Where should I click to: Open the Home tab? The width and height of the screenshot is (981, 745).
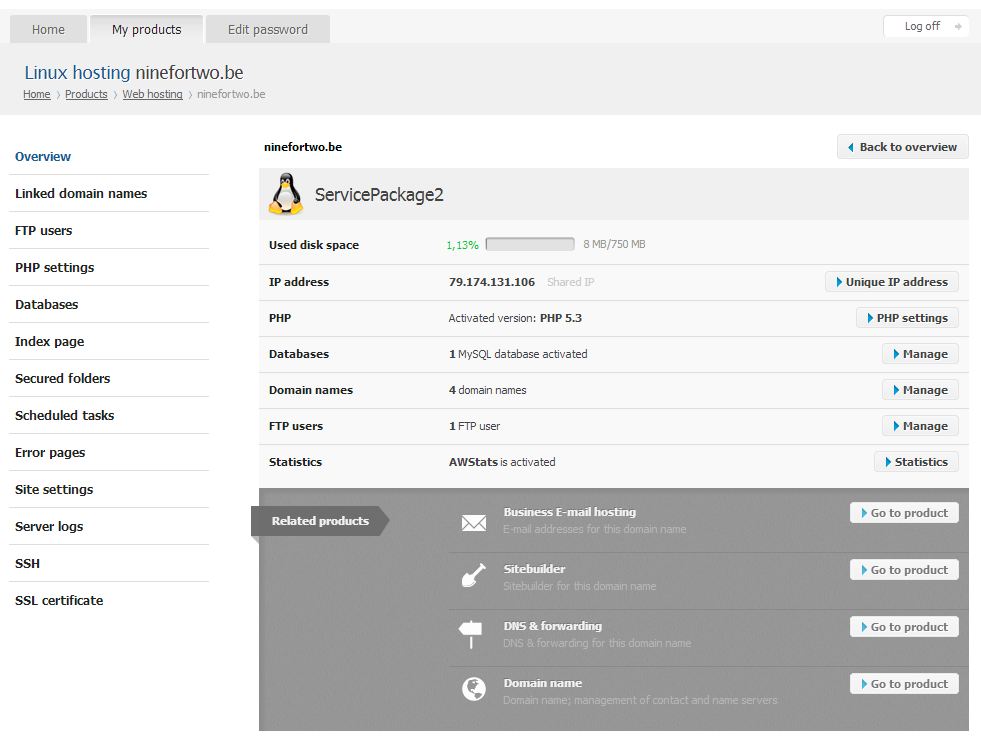tap(48, 29)
